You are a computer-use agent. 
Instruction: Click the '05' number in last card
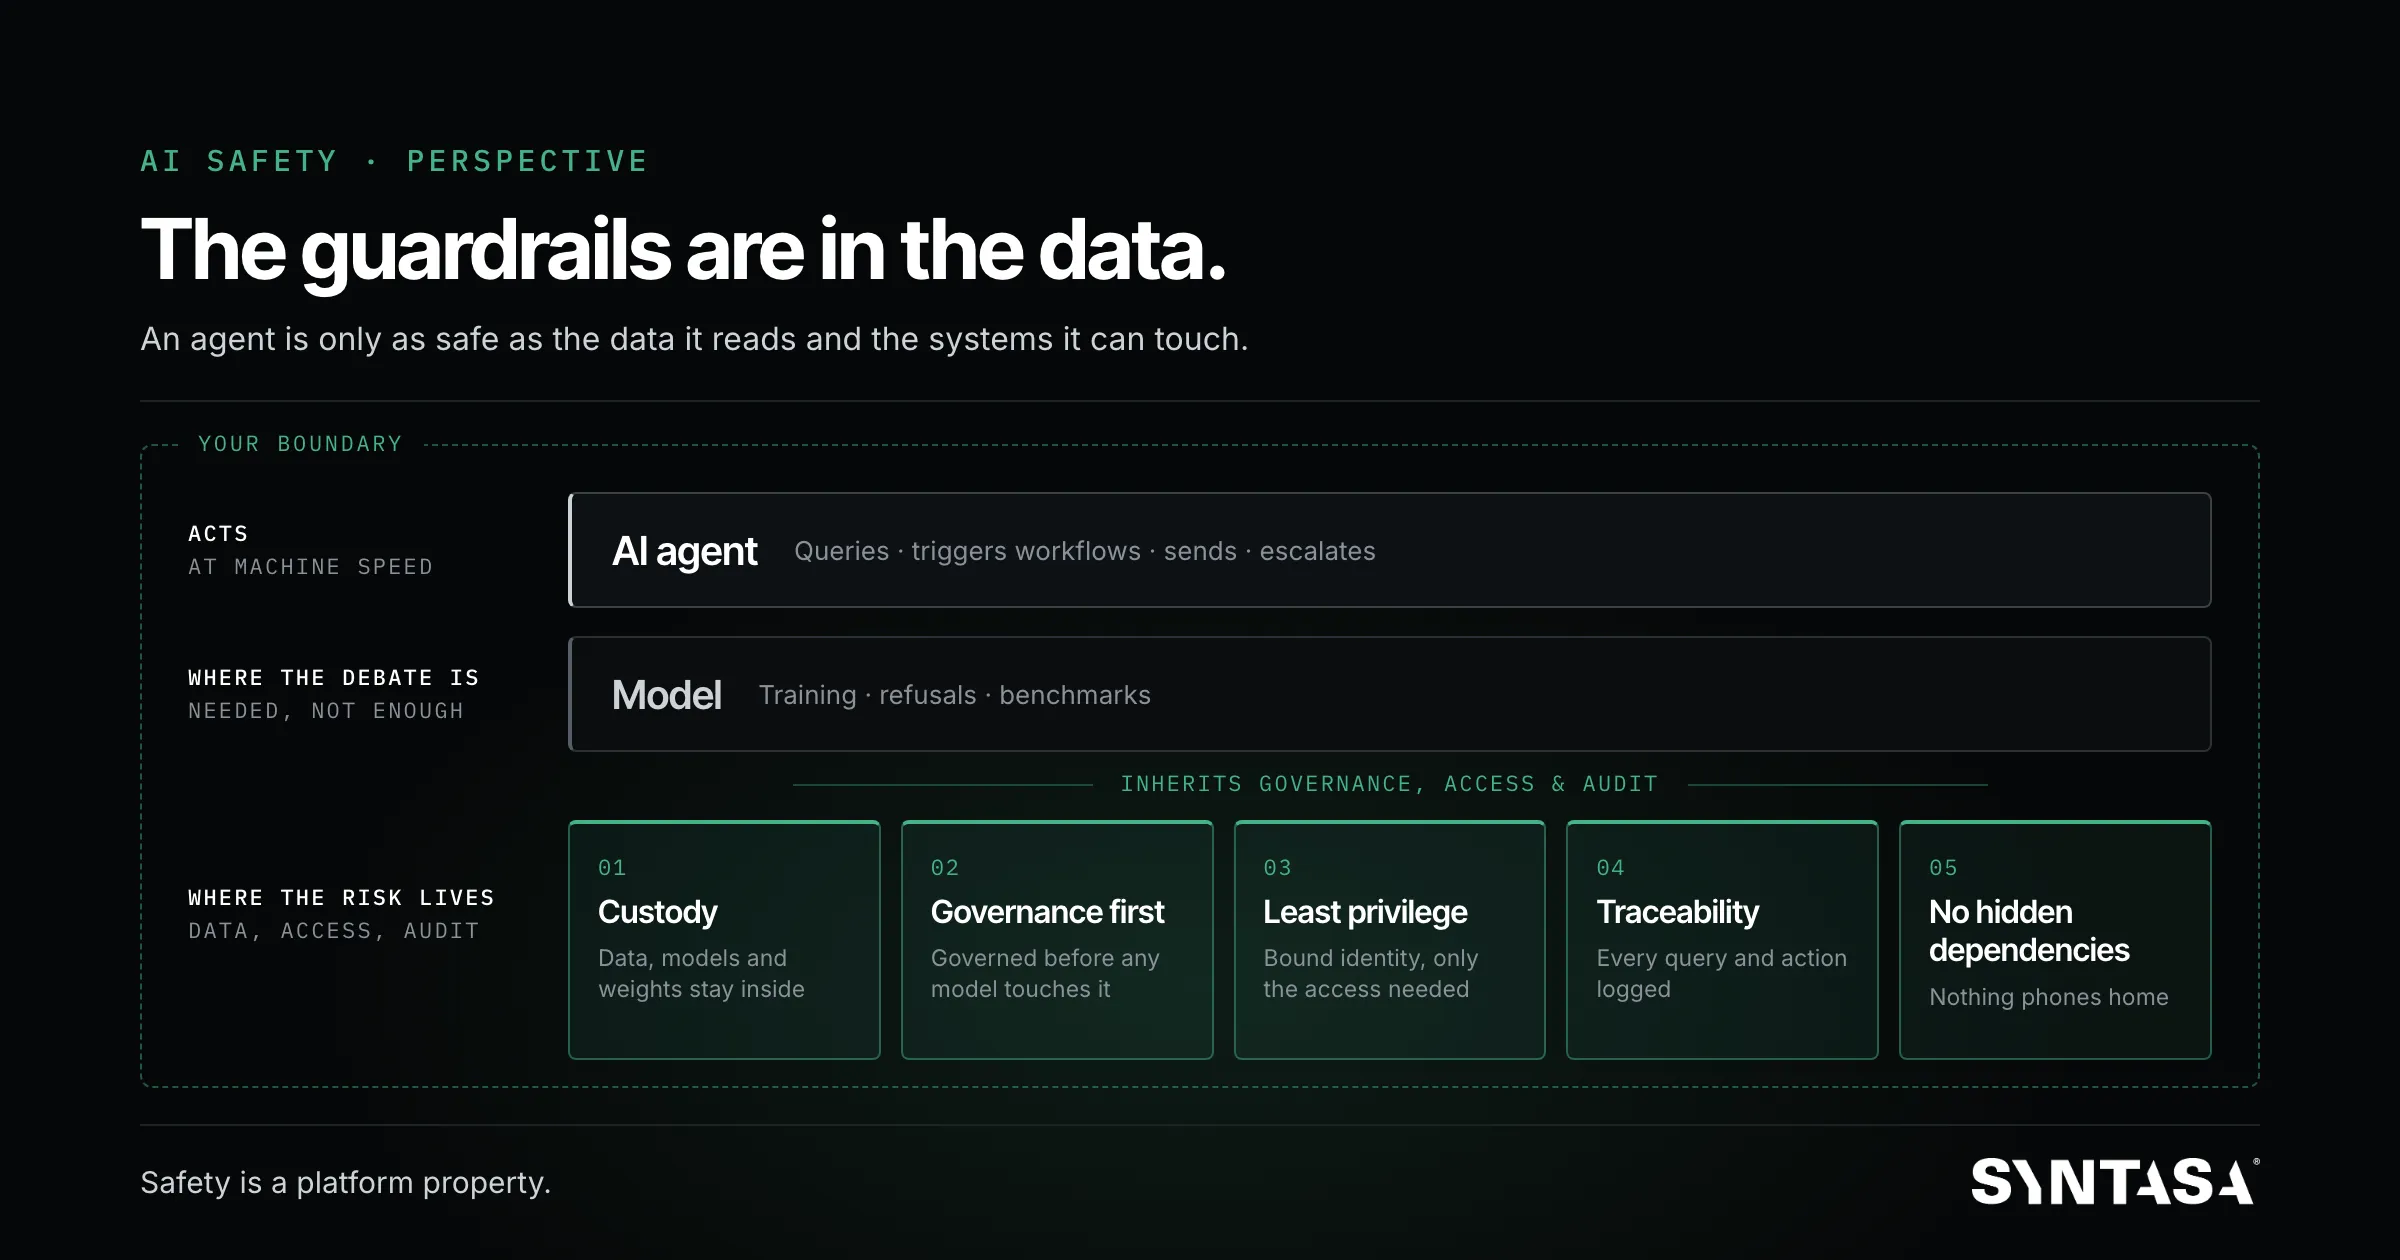(x=1943, y=868)
